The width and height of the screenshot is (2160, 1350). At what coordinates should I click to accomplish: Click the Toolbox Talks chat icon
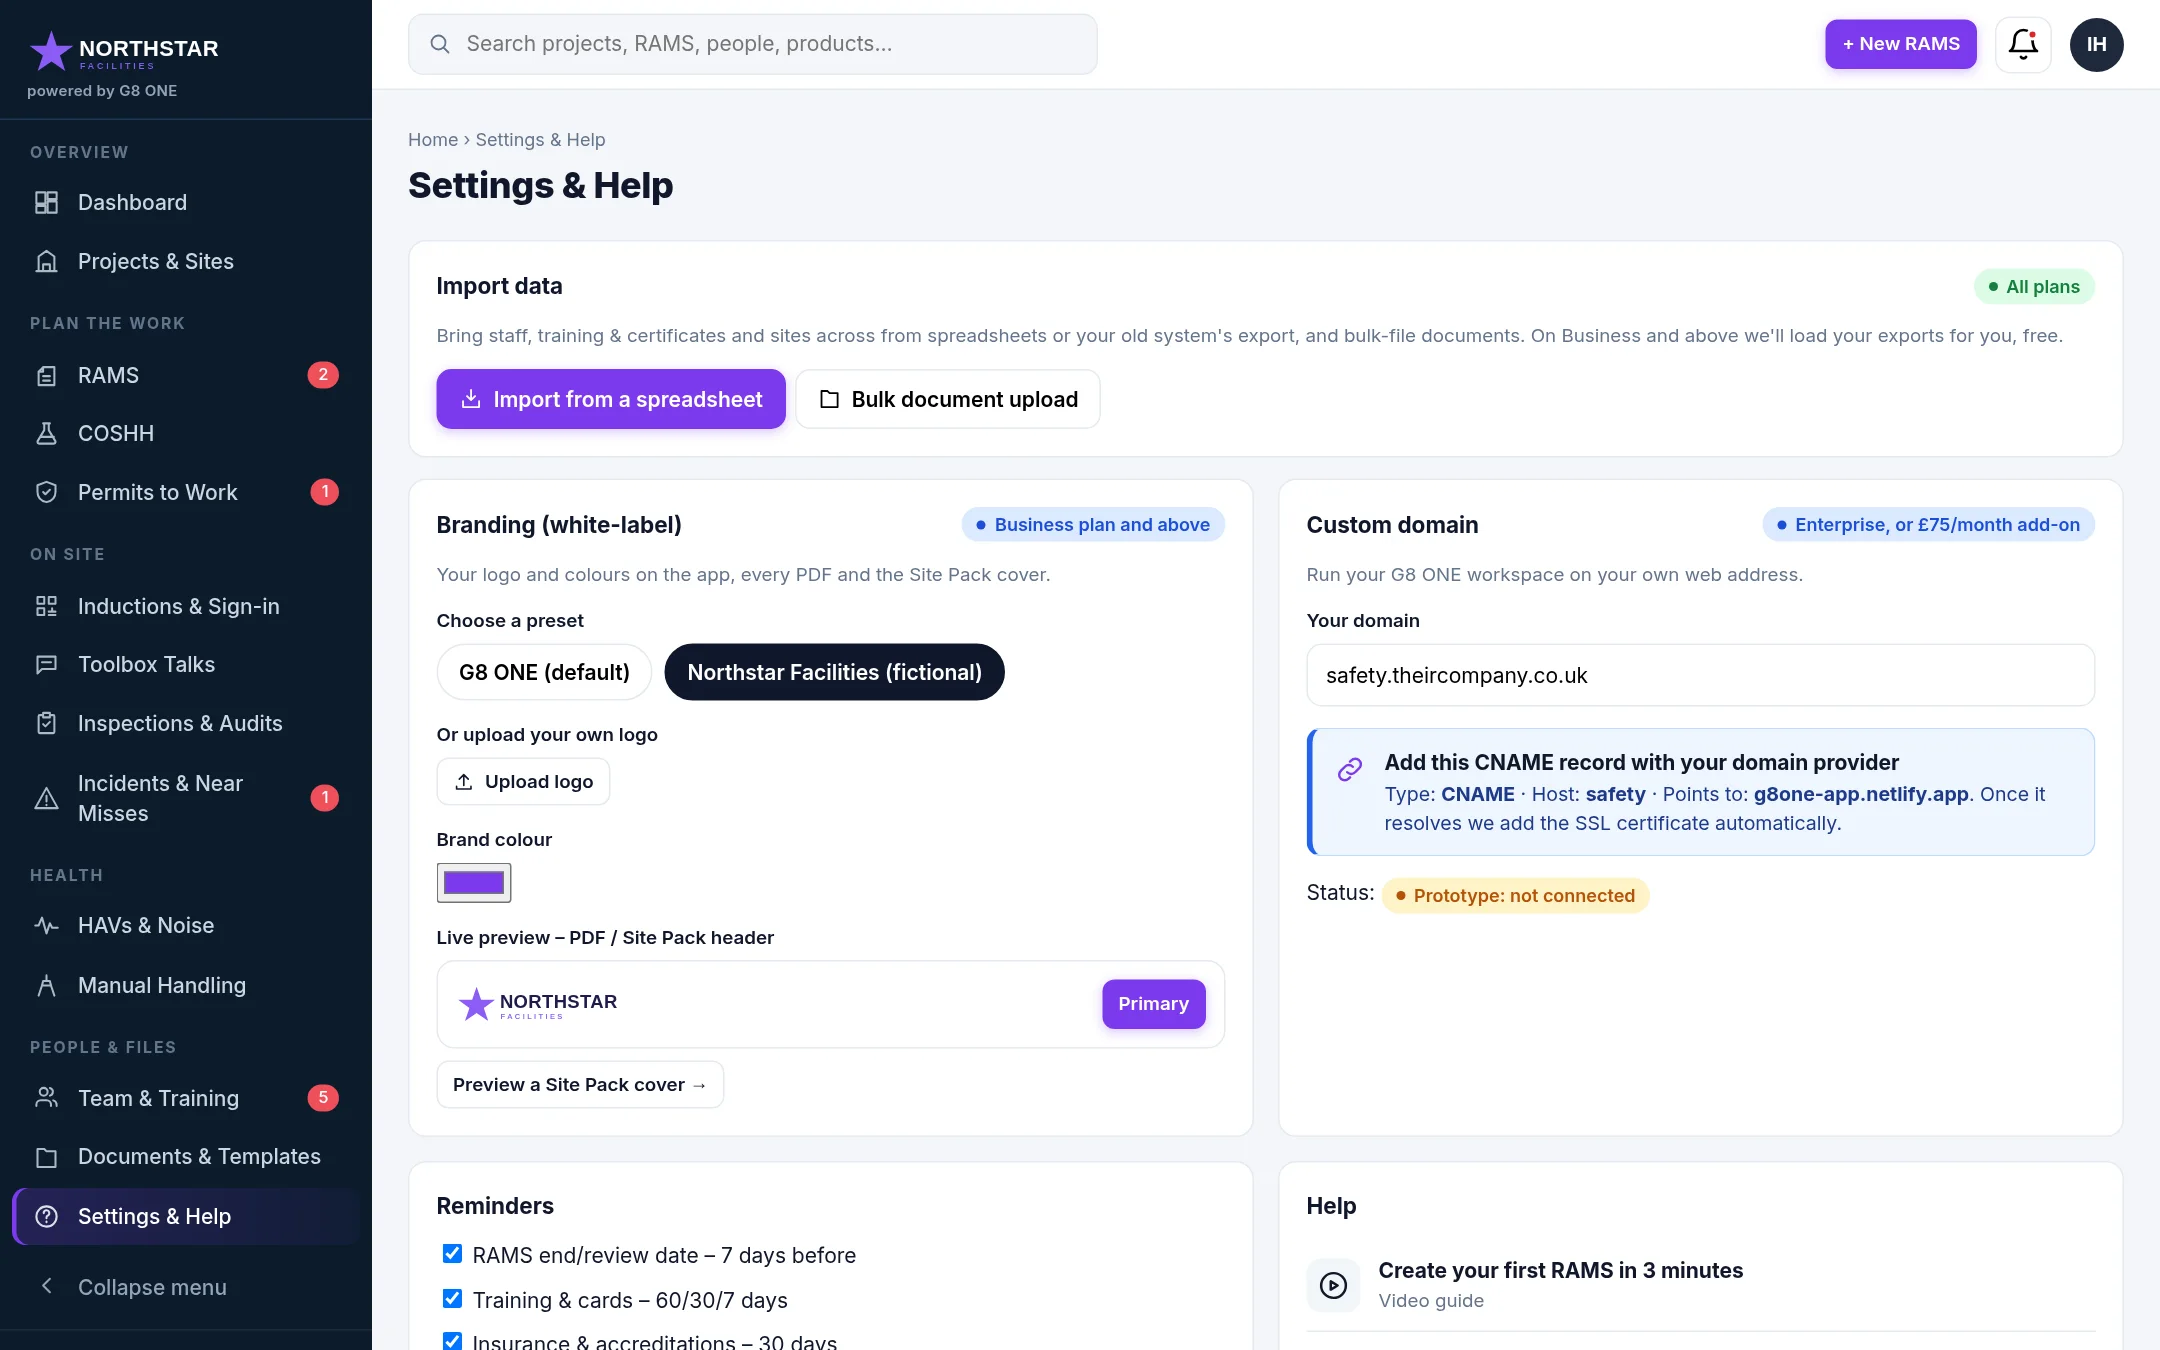46,664
